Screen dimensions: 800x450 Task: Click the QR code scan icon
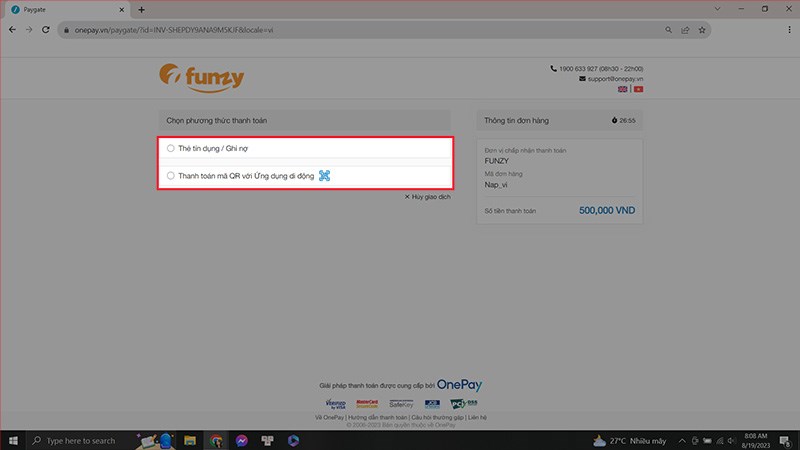click(x=324, y=176)
